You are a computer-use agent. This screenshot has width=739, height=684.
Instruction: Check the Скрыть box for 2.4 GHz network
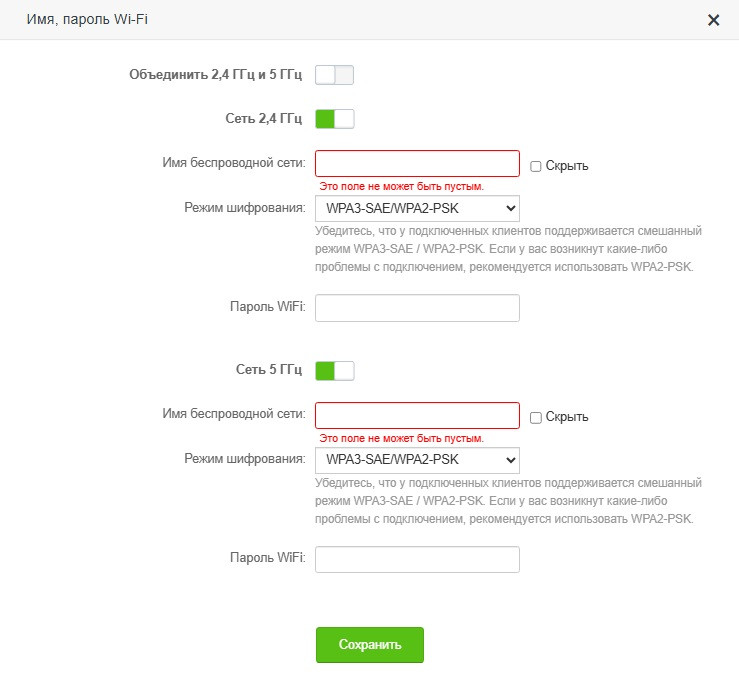[x=536, y=166]
